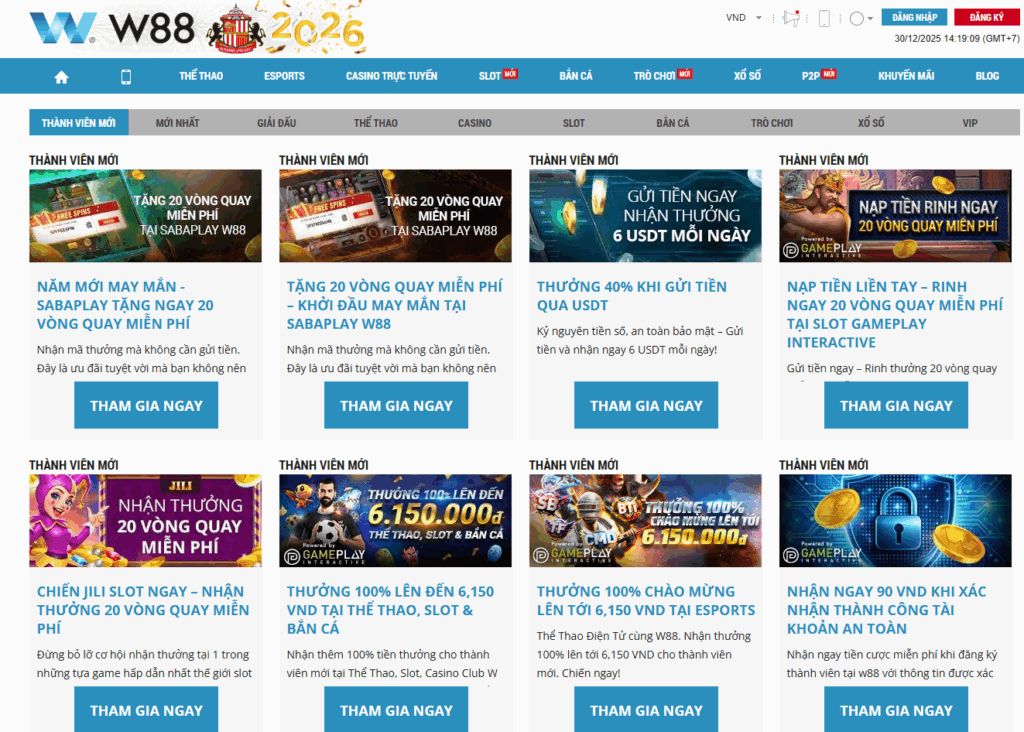Viewport: 1024px width, 732px height.
Task: Click the 2026 golden banner graphic
Action: [x=316, y=29]
